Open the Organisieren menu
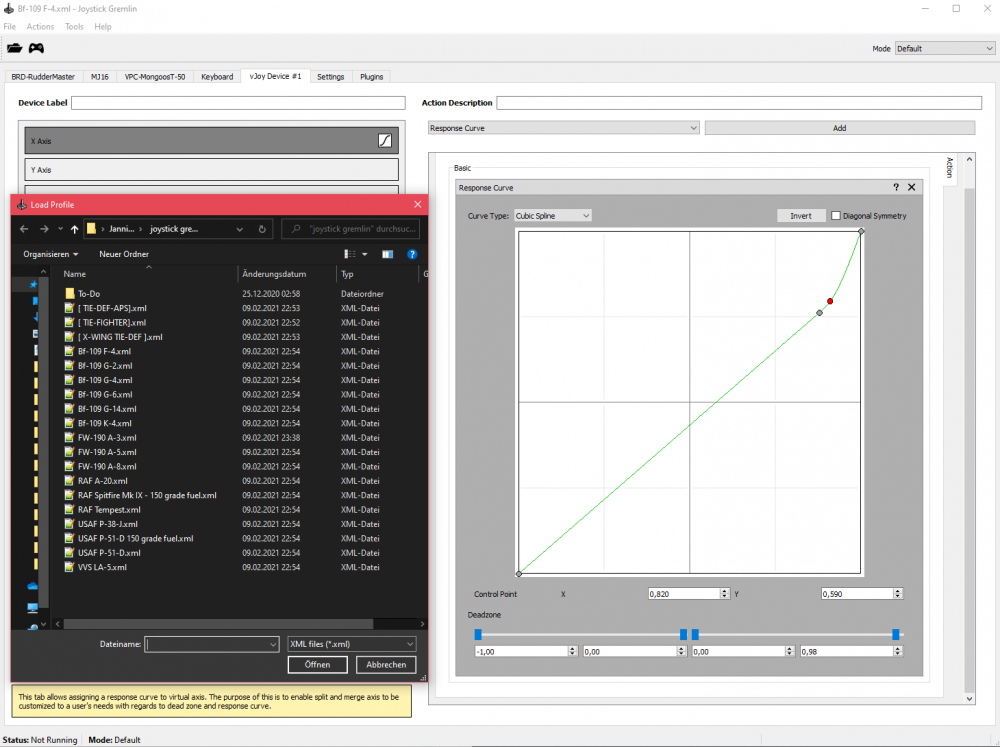This screenshot has height=747, width=1000. [x=51, y=255]
